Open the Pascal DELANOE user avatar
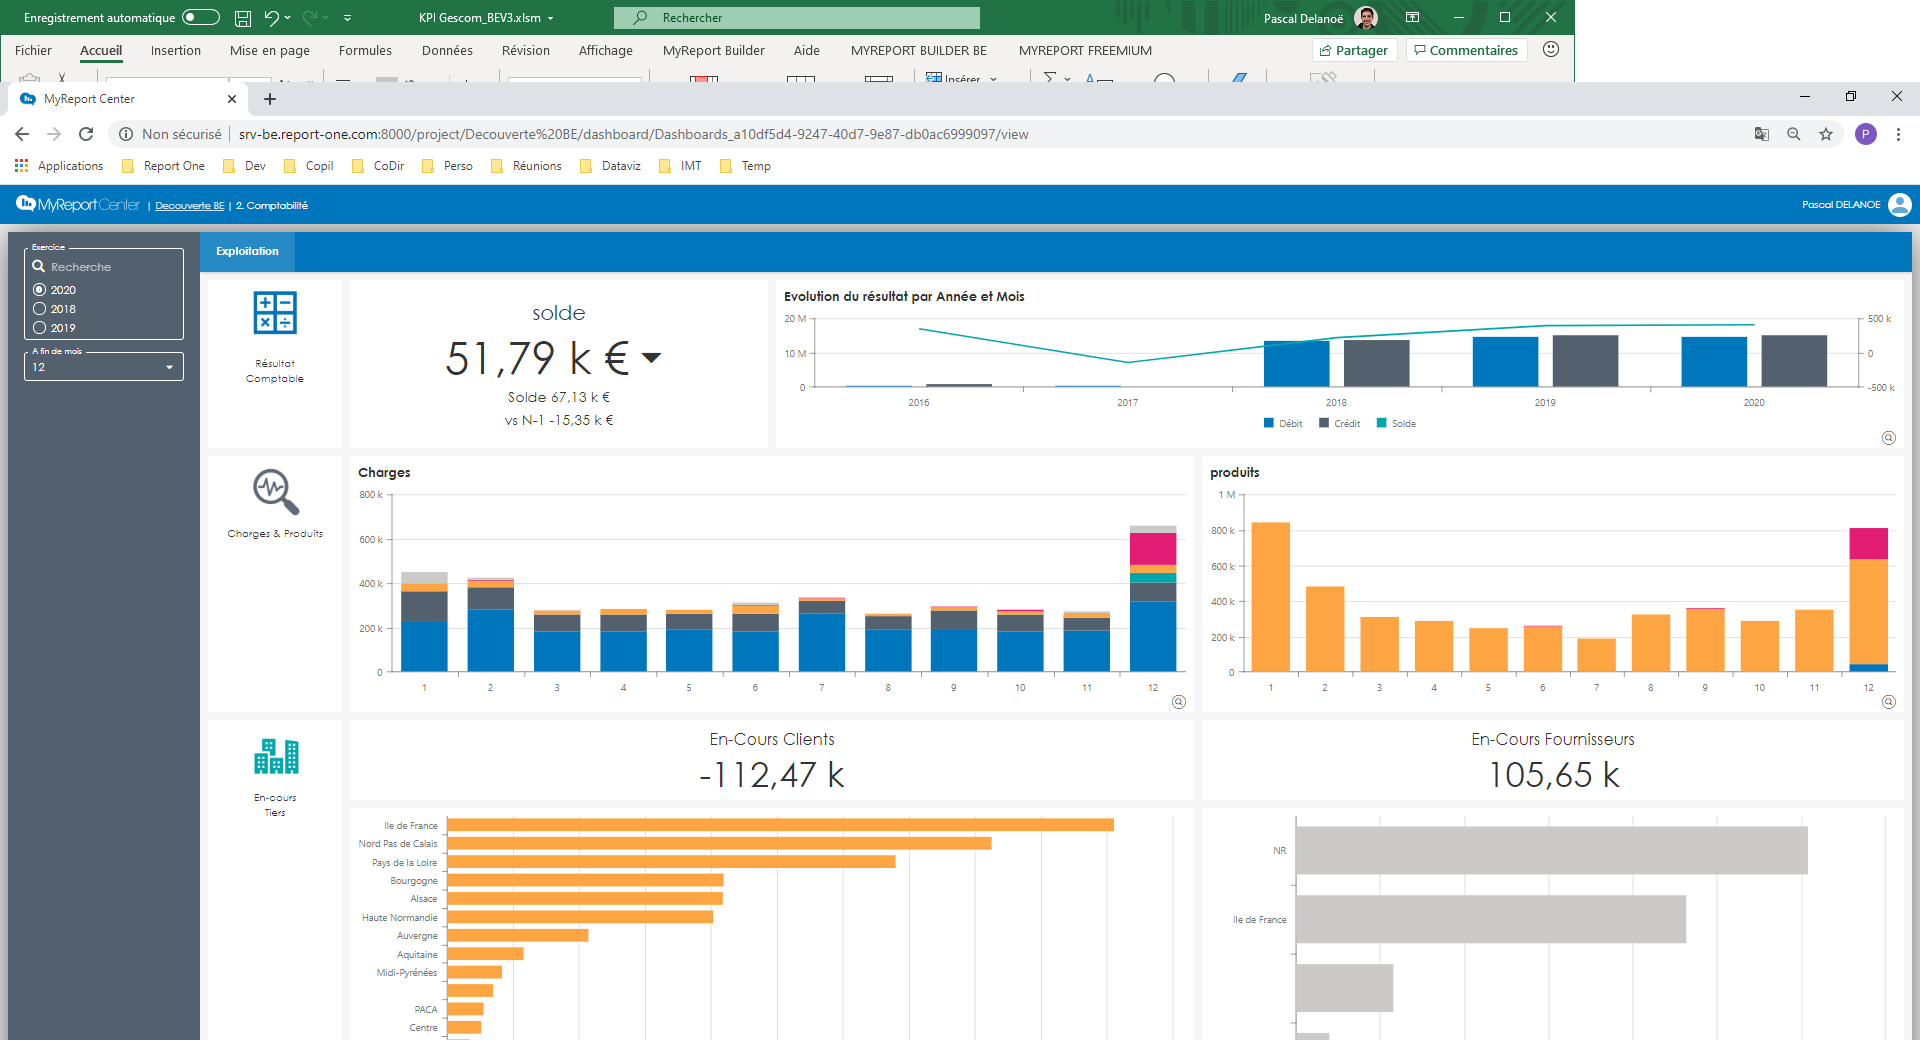 click(1900, 205)
